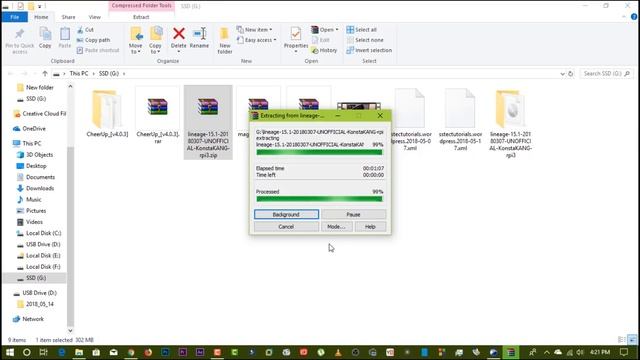
Task: Open Pictures in sidebar
Action: click(31, 211)
